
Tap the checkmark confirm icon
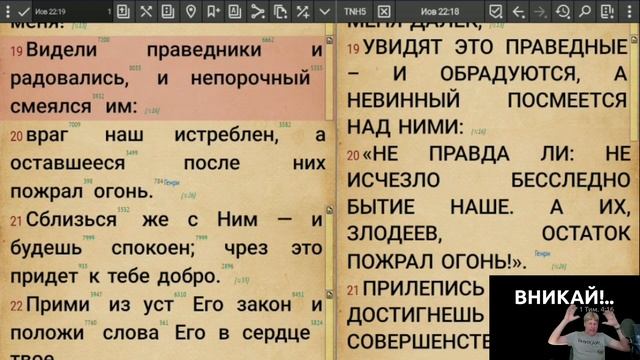24,12
